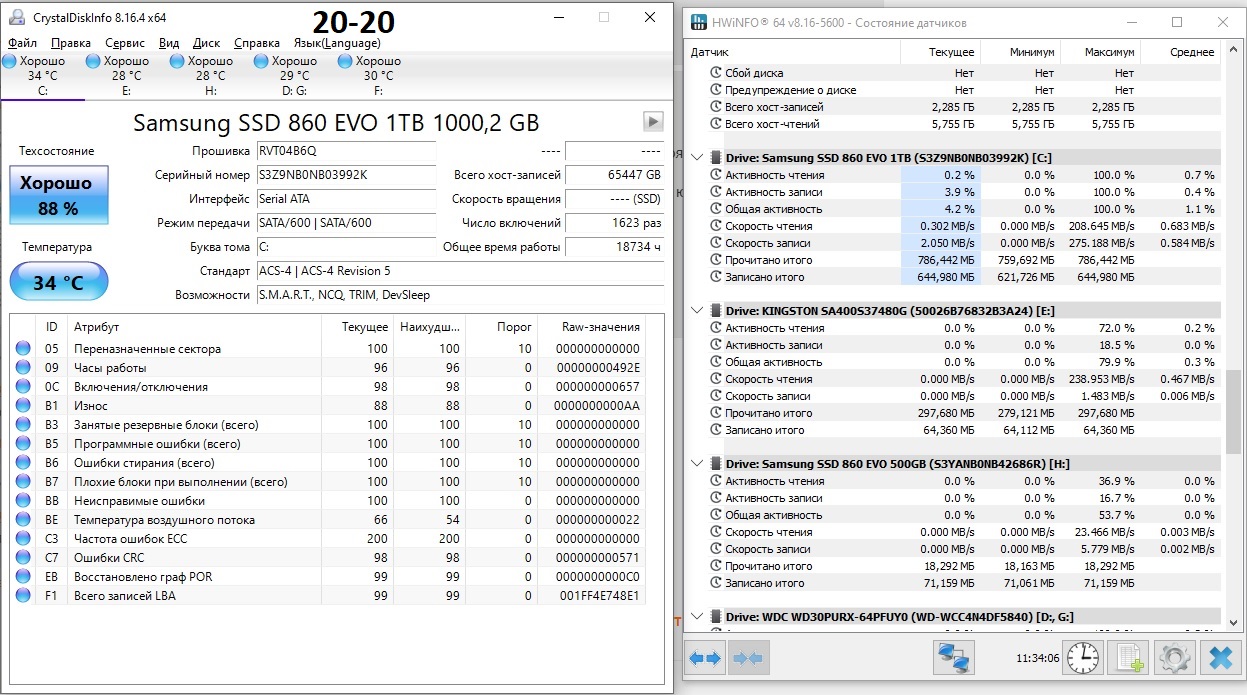Select disk F: status orb at 30 °C
1247x695 pixels.
pyautogui.click(x=345, y=61)
